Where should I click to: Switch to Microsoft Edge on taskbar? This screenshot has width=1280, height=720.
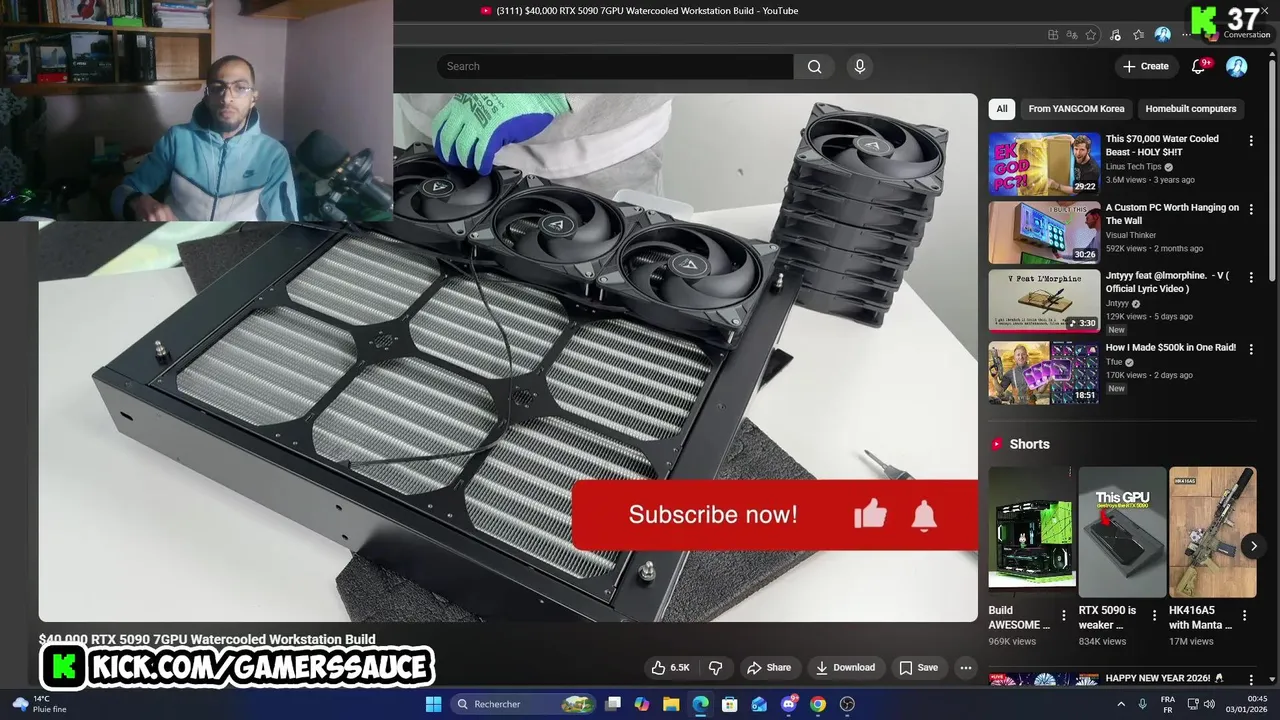click(700, 704)
